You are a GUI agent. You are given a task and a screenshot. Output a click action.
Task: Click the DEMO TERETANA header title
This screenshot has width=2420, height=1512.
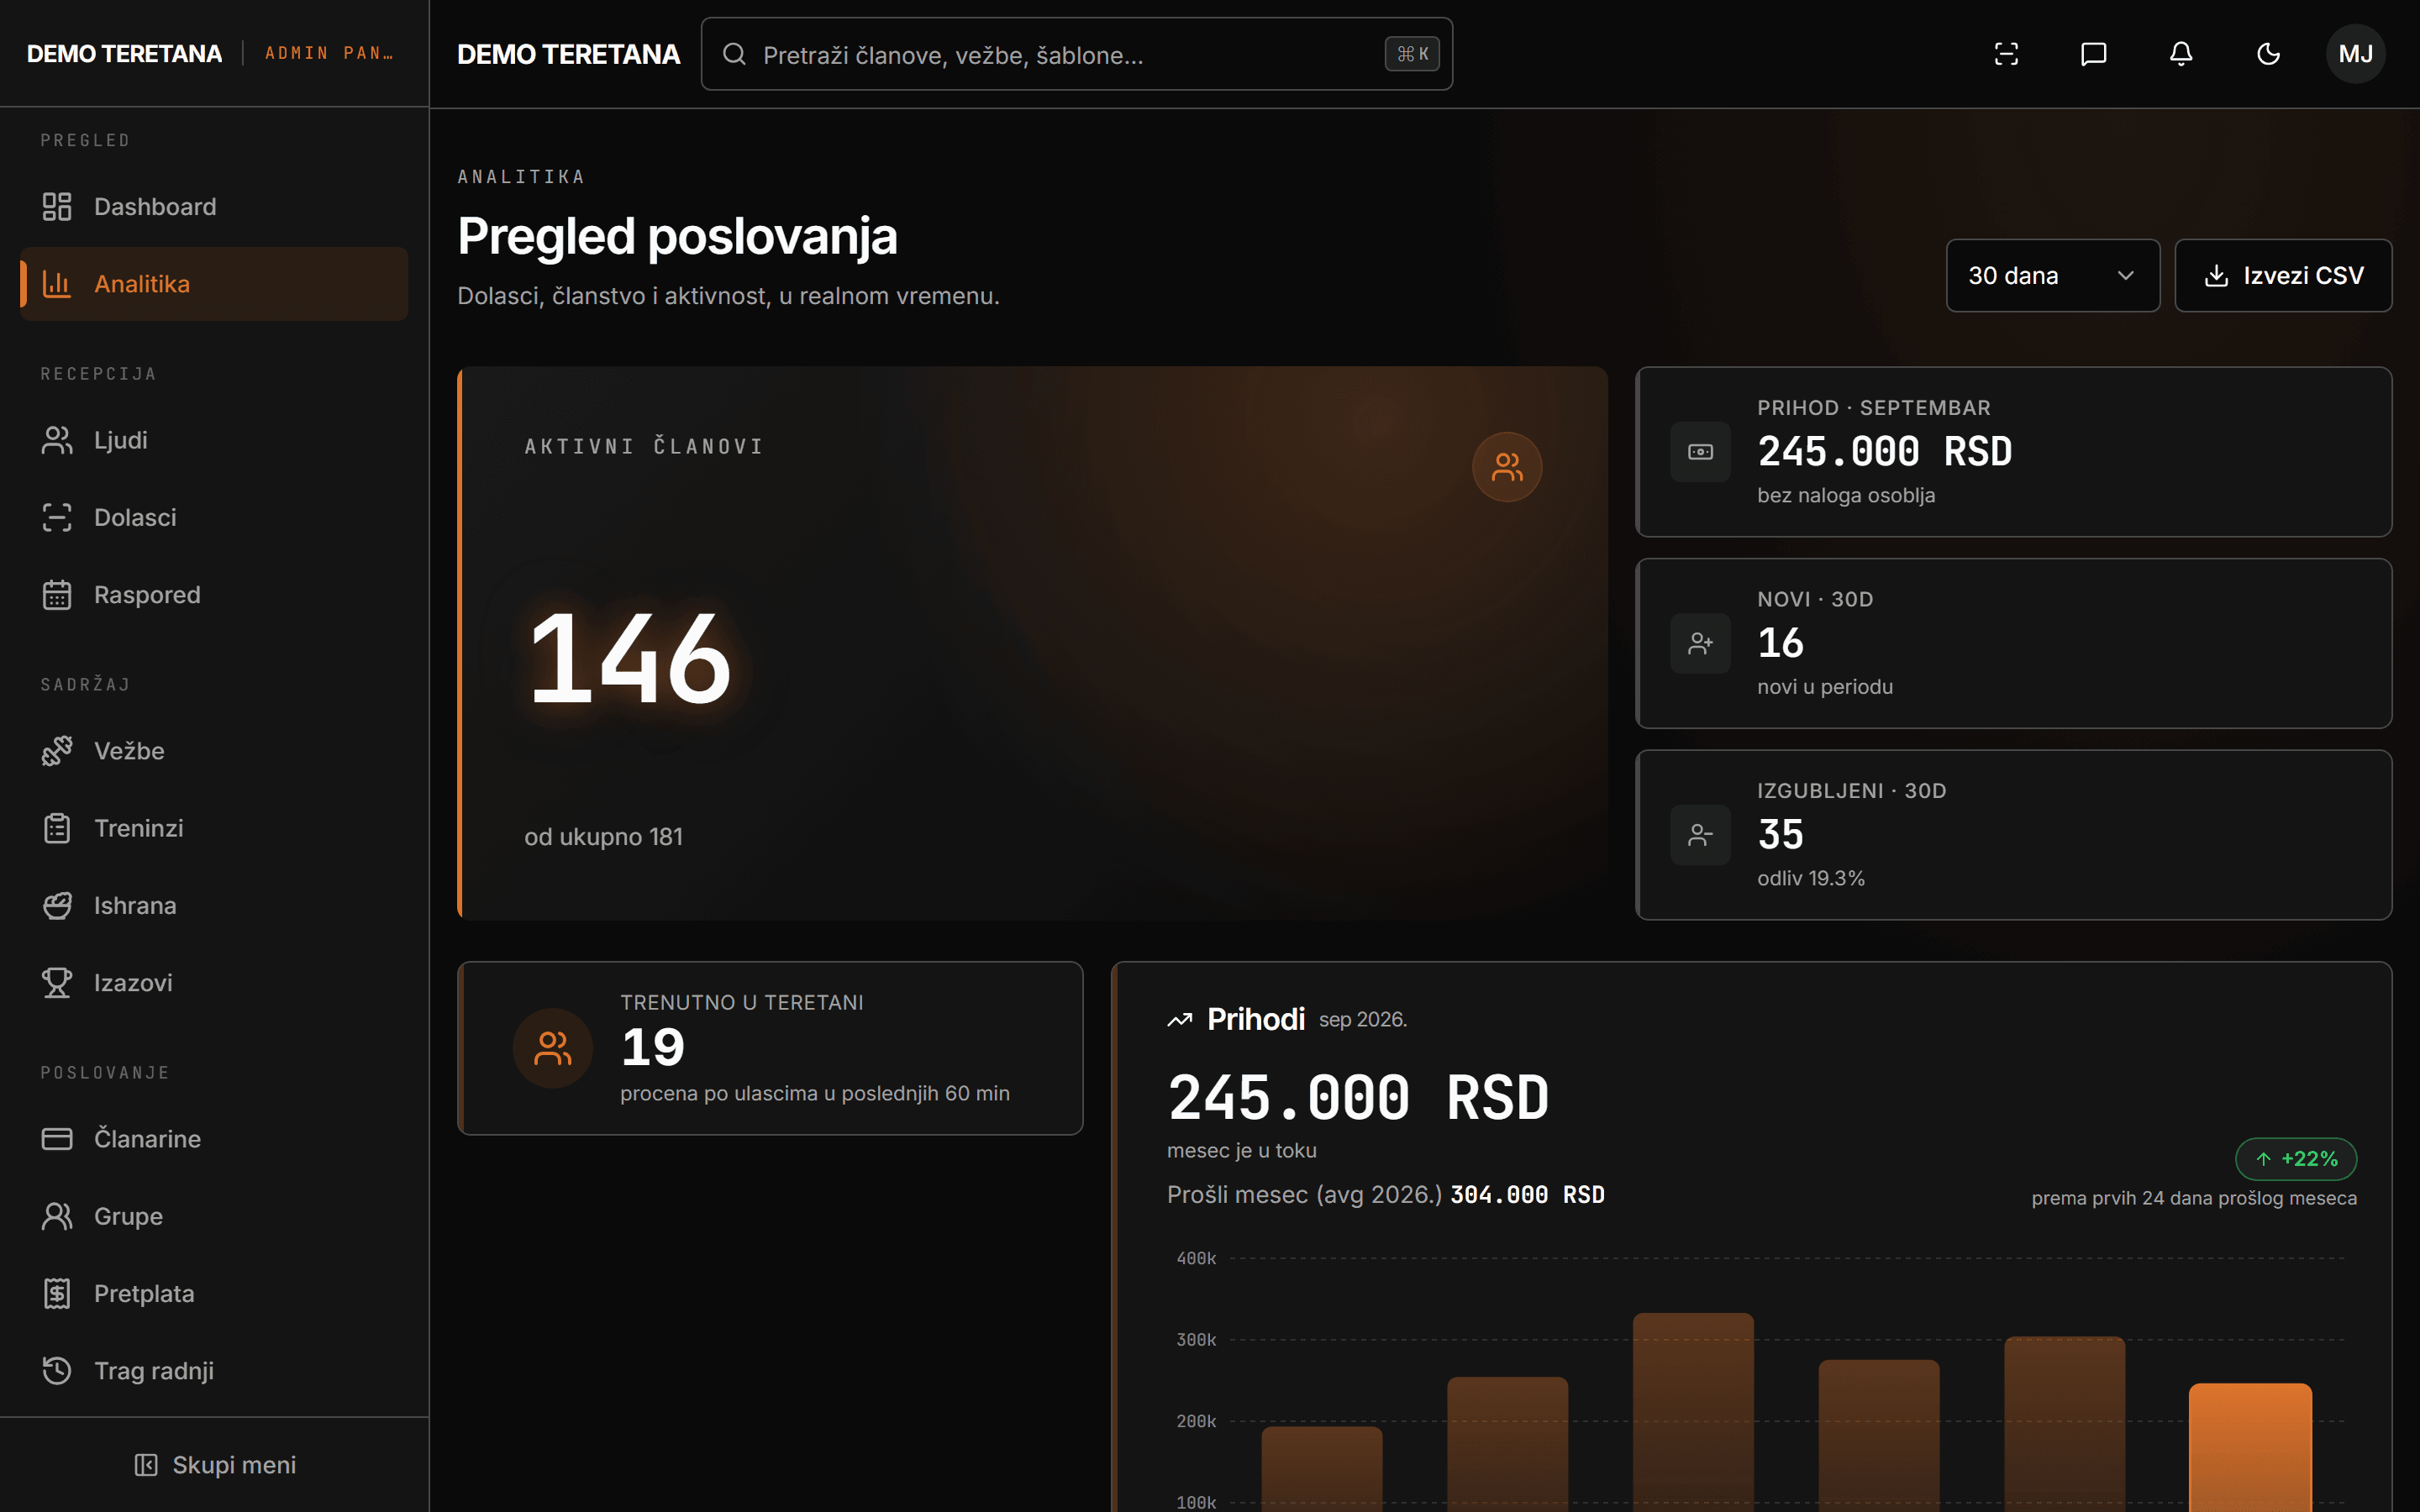[x=568, y=54]
